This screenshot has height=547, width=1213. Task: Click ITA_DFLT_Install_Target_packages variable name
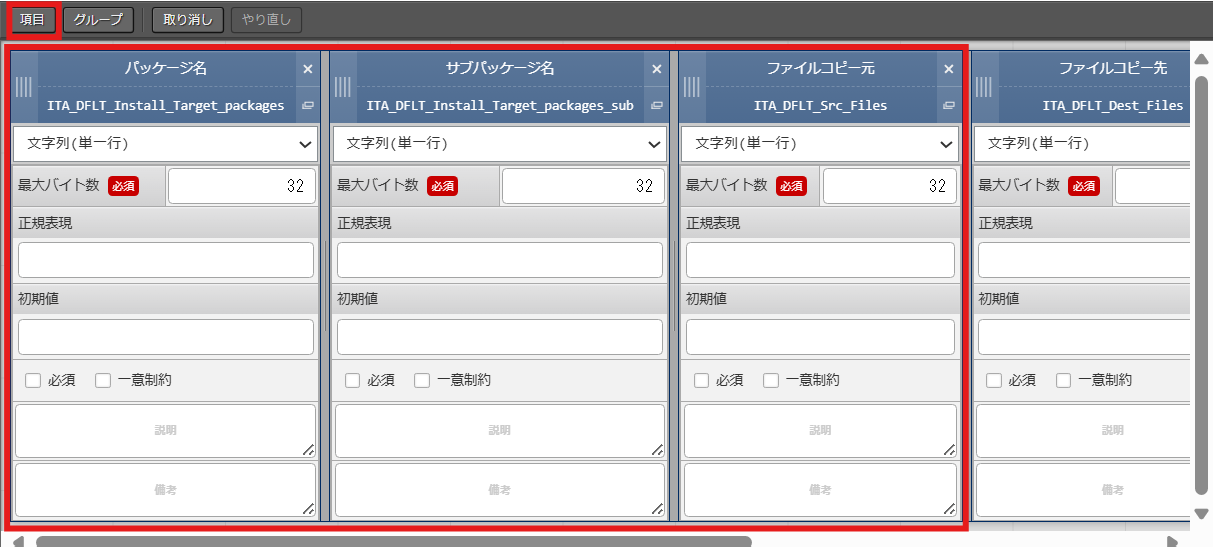[x=166, y=105]
